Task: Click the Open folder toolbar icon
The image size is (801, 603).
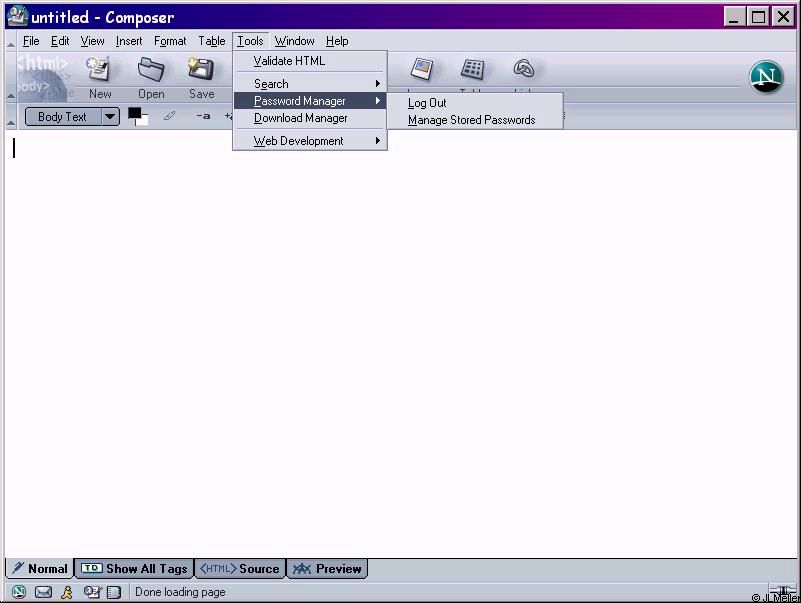Action: (151, 77)
